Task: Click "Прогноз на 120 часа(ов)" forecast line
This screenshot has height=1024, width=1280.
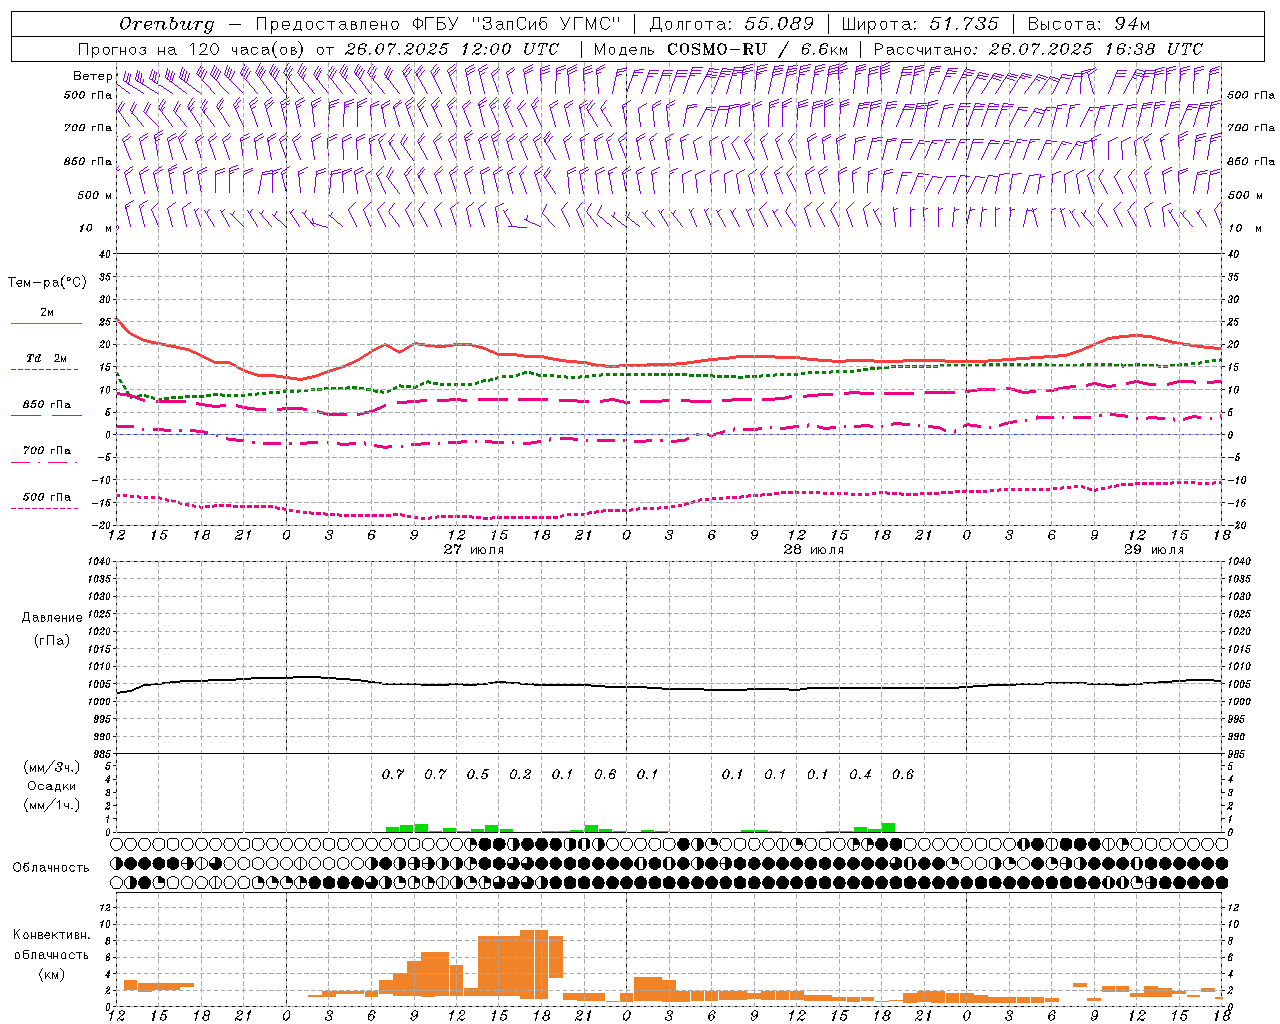Action: [192, 49]
